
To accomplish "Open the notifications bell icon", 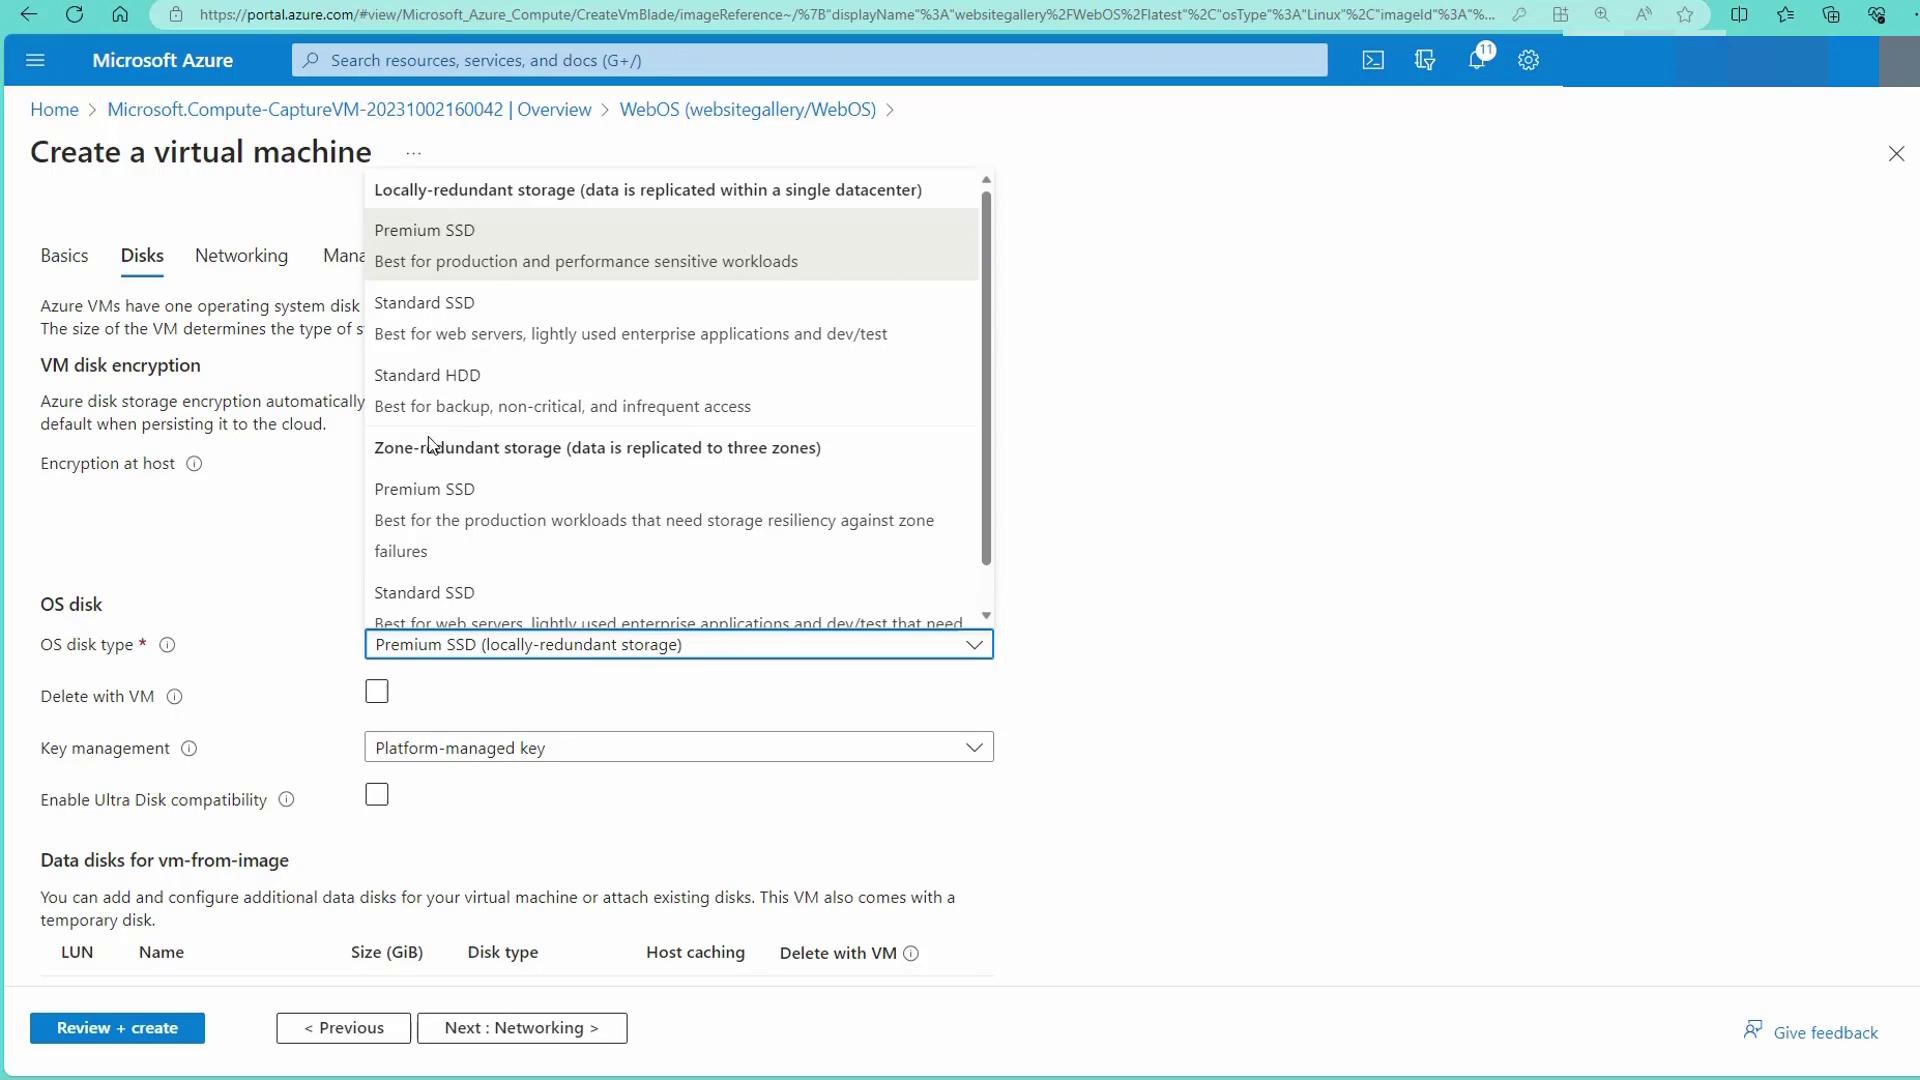I will (x=1477, y=60).
